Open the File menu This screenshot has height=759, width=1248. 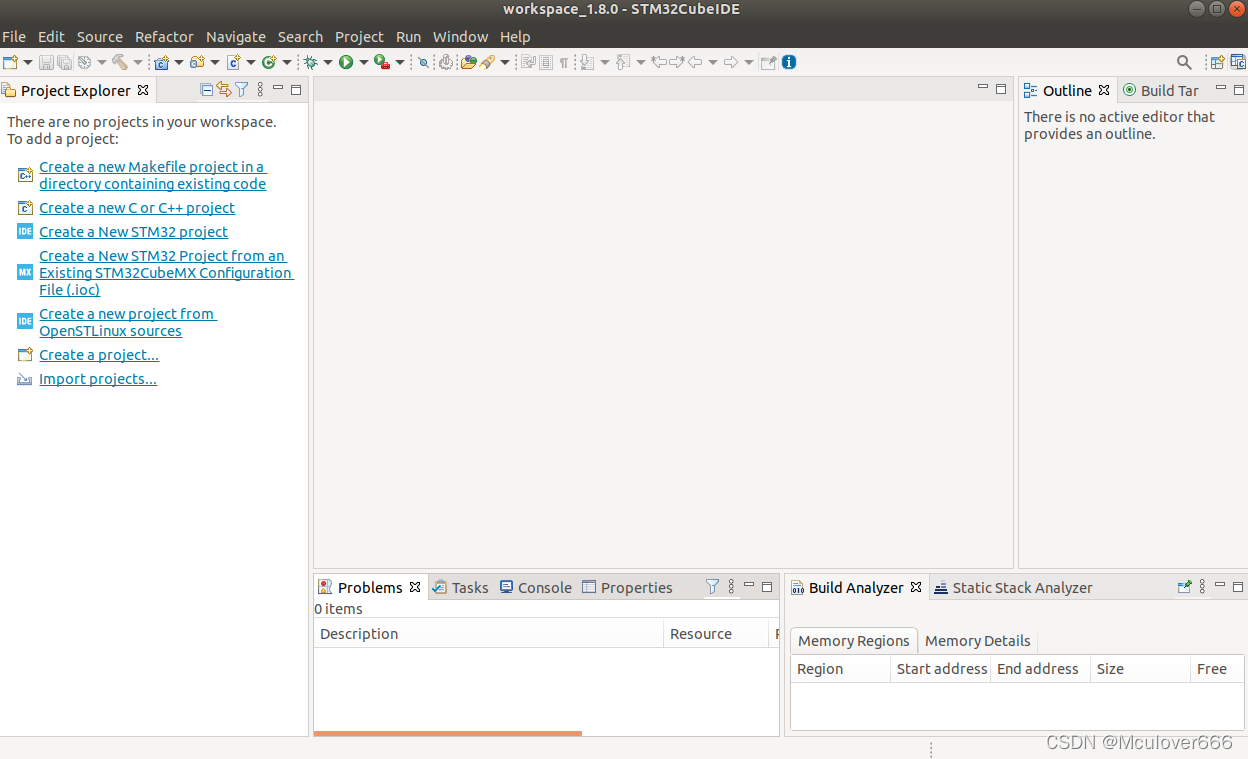coord(14,37)
